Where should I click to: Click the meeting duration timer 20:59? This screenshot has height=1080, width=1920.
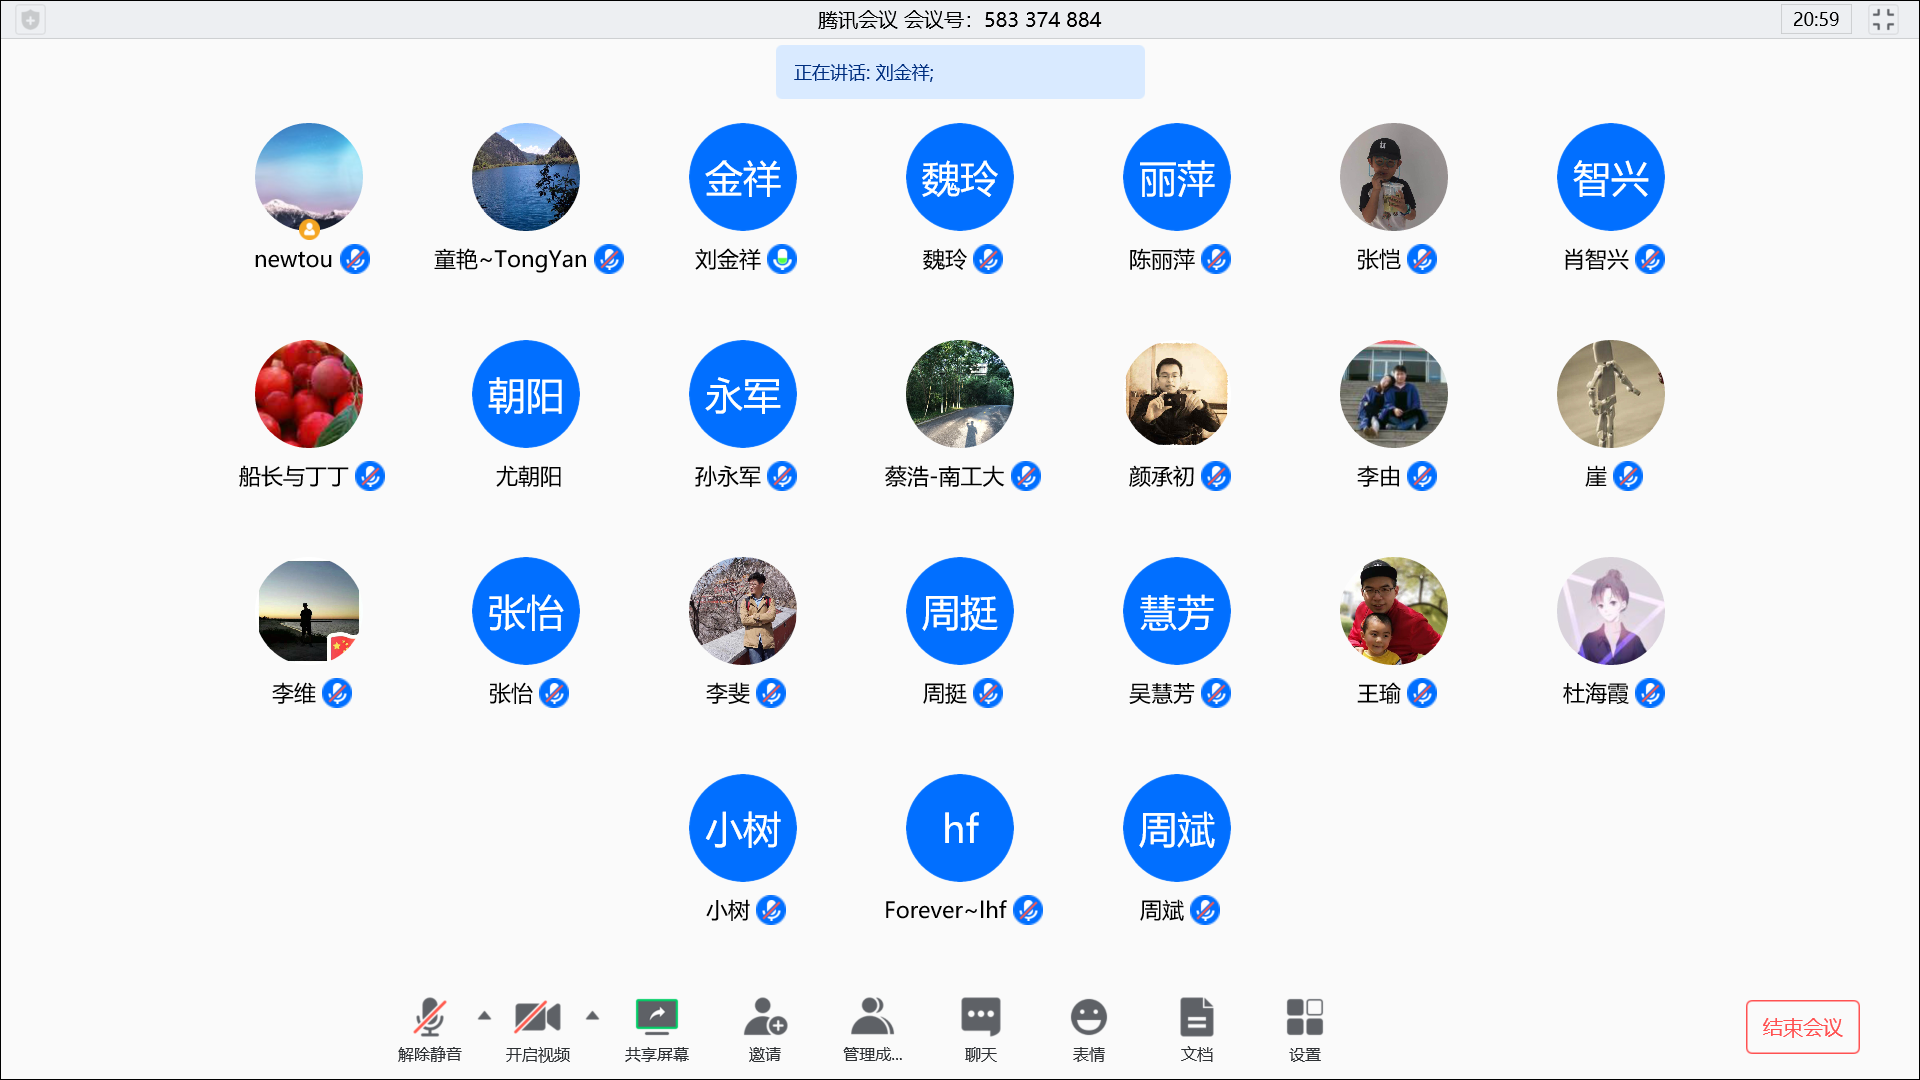pos(1815,19)
